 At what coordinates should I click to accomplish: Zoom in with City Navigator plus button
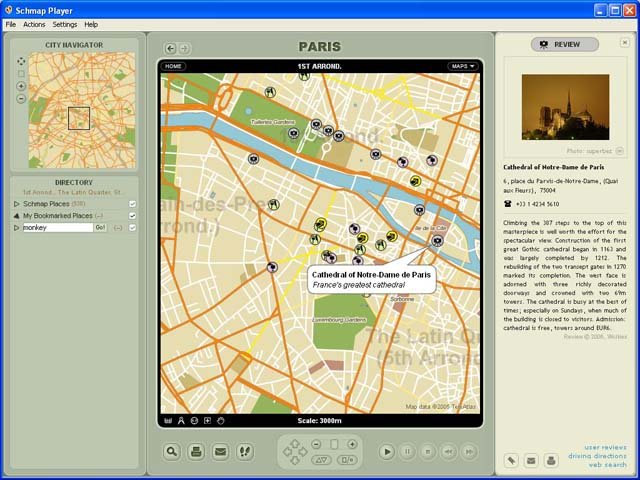pyautogui.click(x=21, y=86)
